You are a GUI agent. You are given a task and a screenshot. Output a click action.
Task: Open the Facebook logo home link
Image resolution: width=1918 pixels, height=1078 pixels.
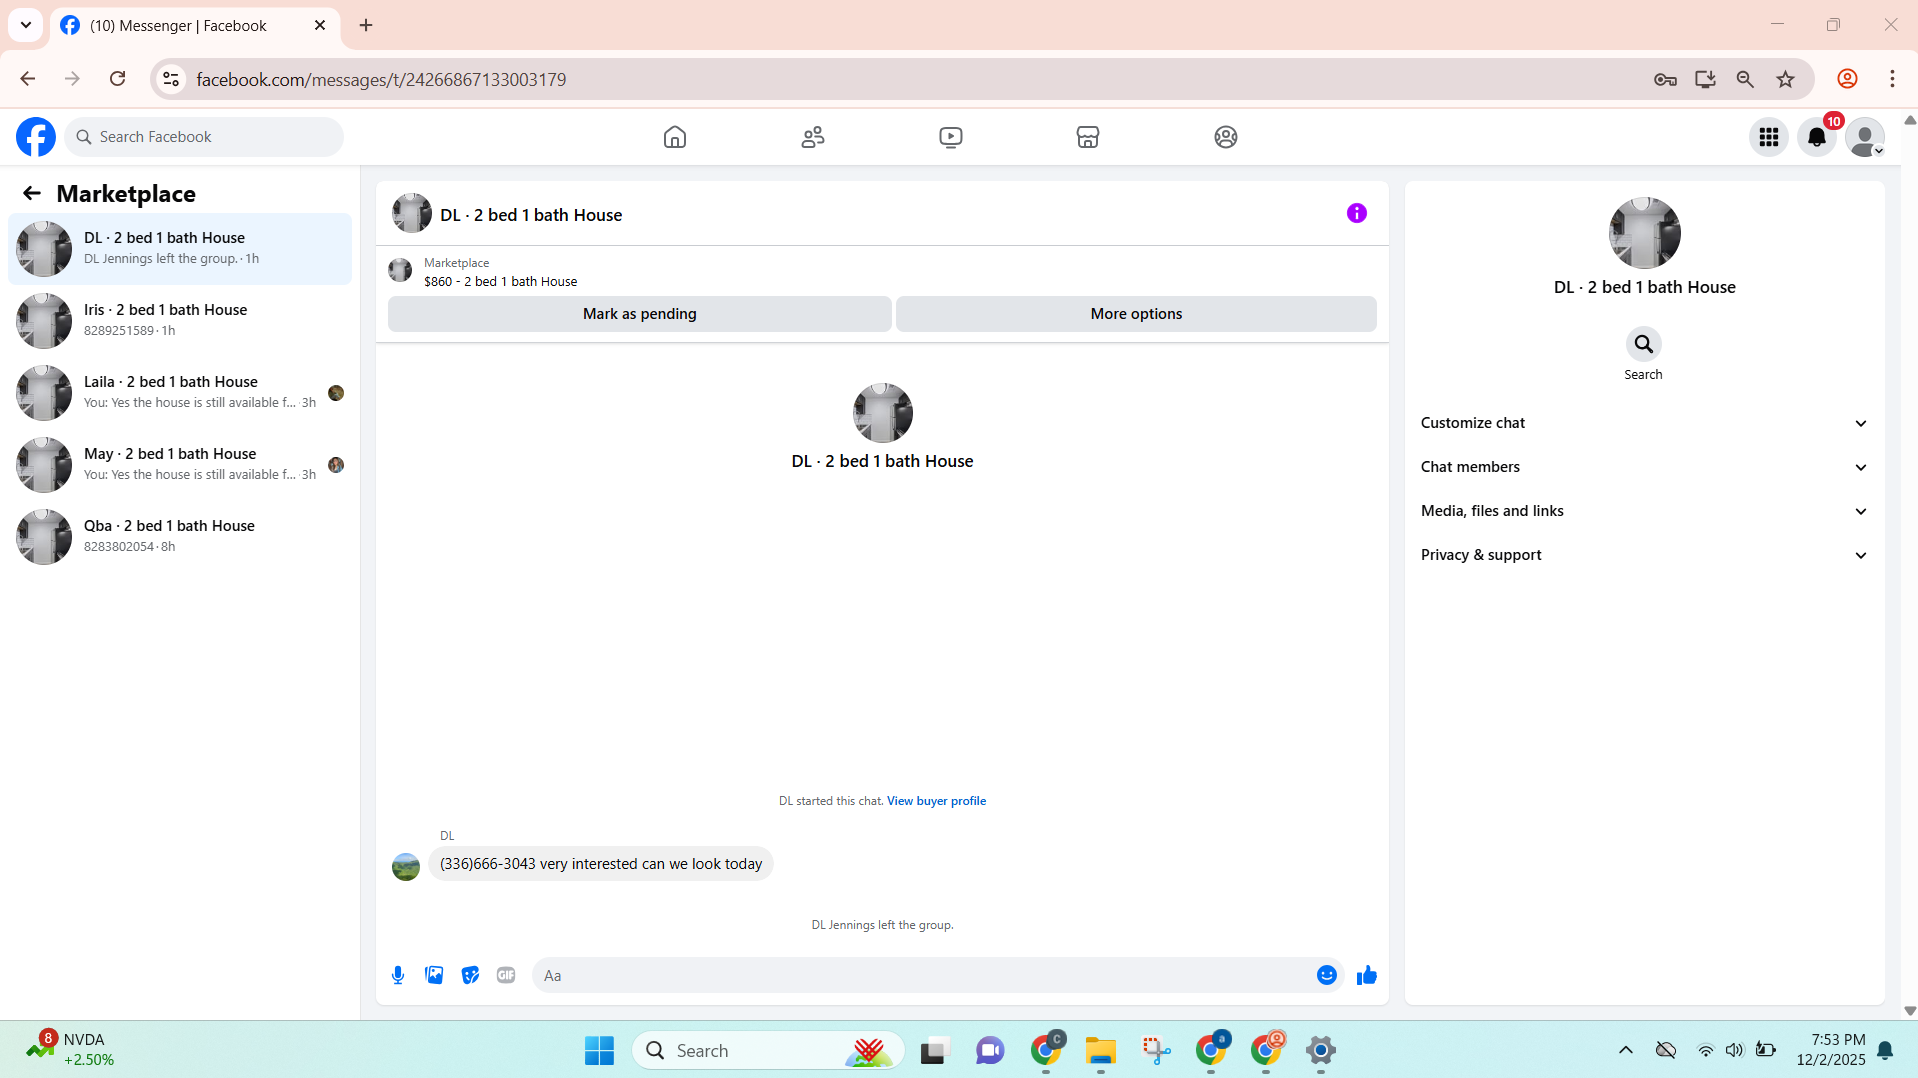(36, 137)
